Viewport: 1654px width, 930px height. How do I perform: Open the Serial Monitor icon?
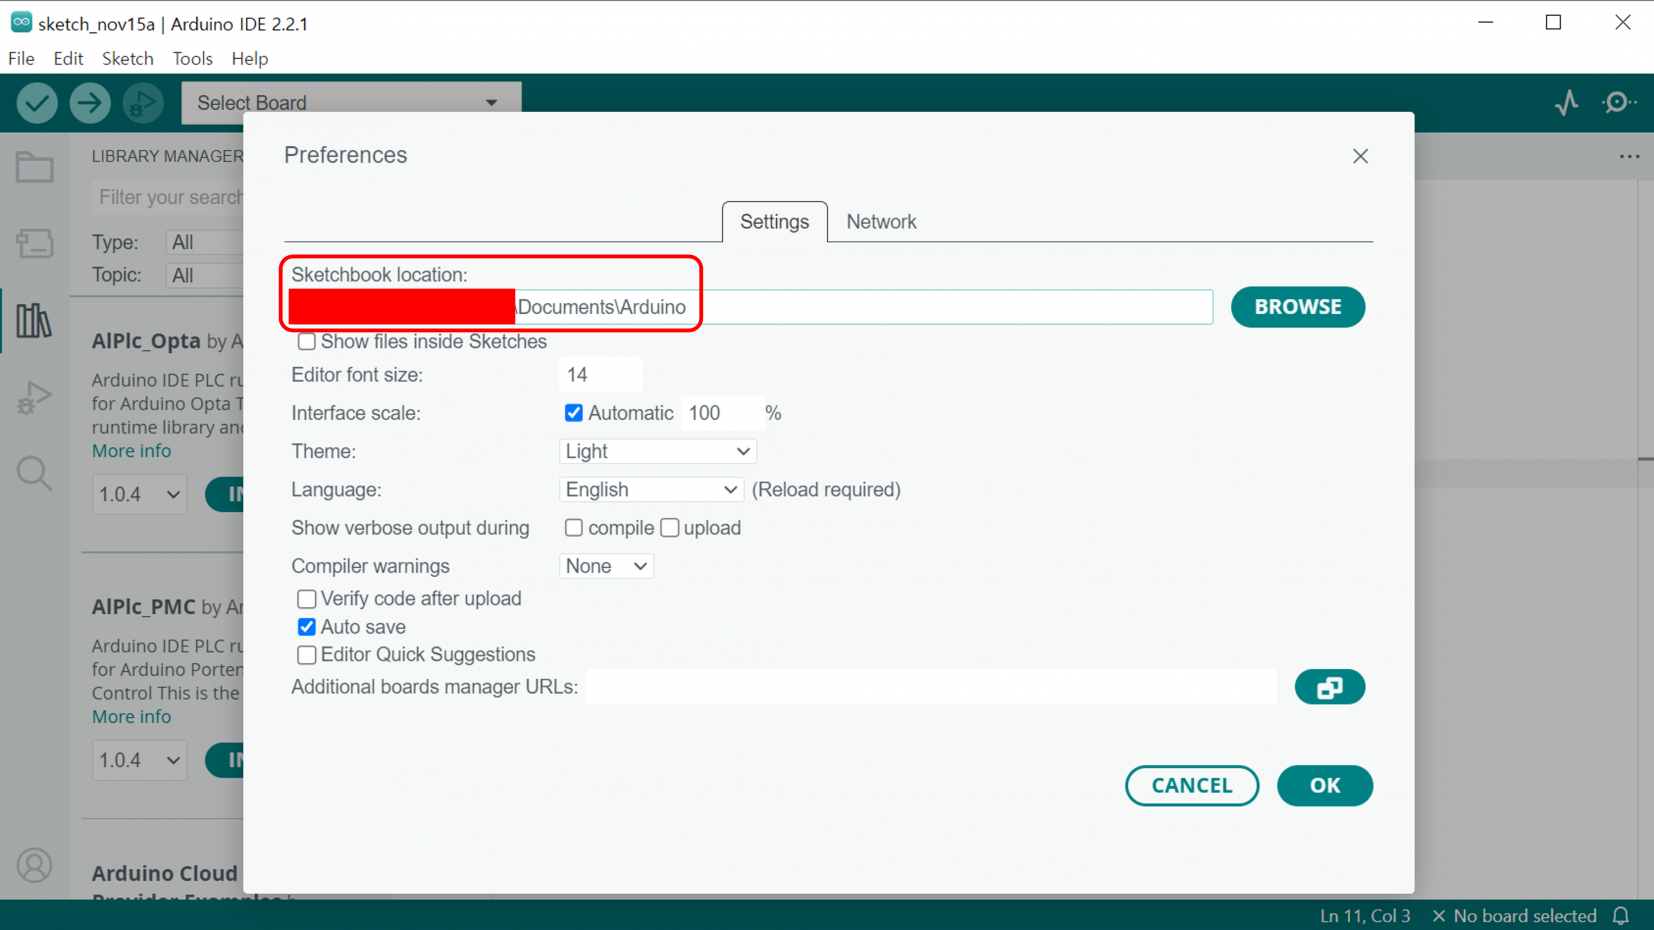click(1618, 103)
